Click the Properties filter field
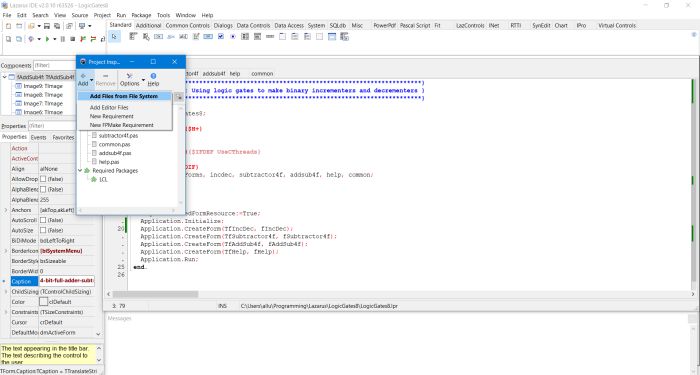The image size is (700, 375). tap(51, 126)
